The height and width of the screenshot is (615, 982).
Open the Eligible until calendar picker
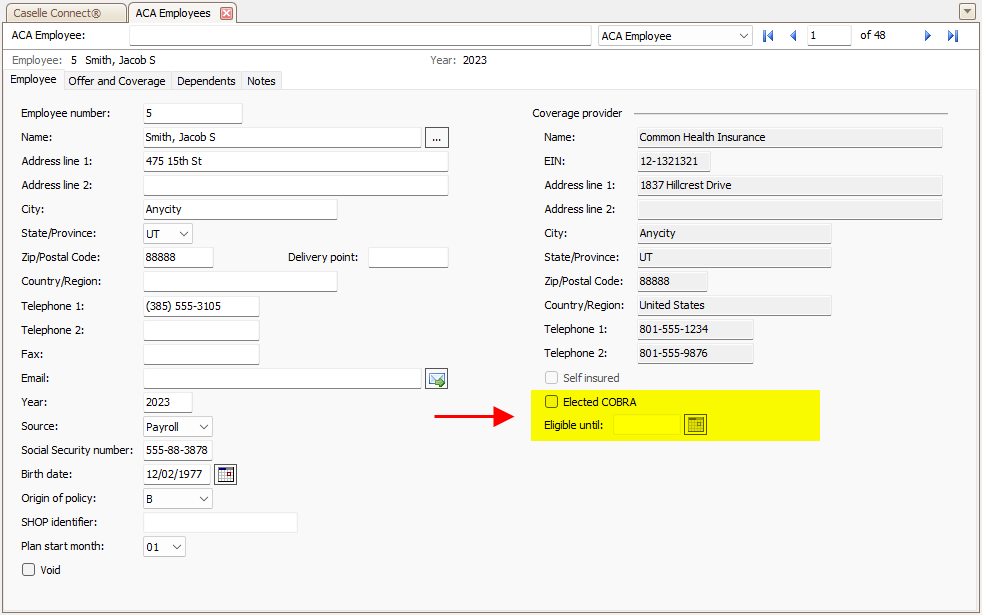(695, 425)
